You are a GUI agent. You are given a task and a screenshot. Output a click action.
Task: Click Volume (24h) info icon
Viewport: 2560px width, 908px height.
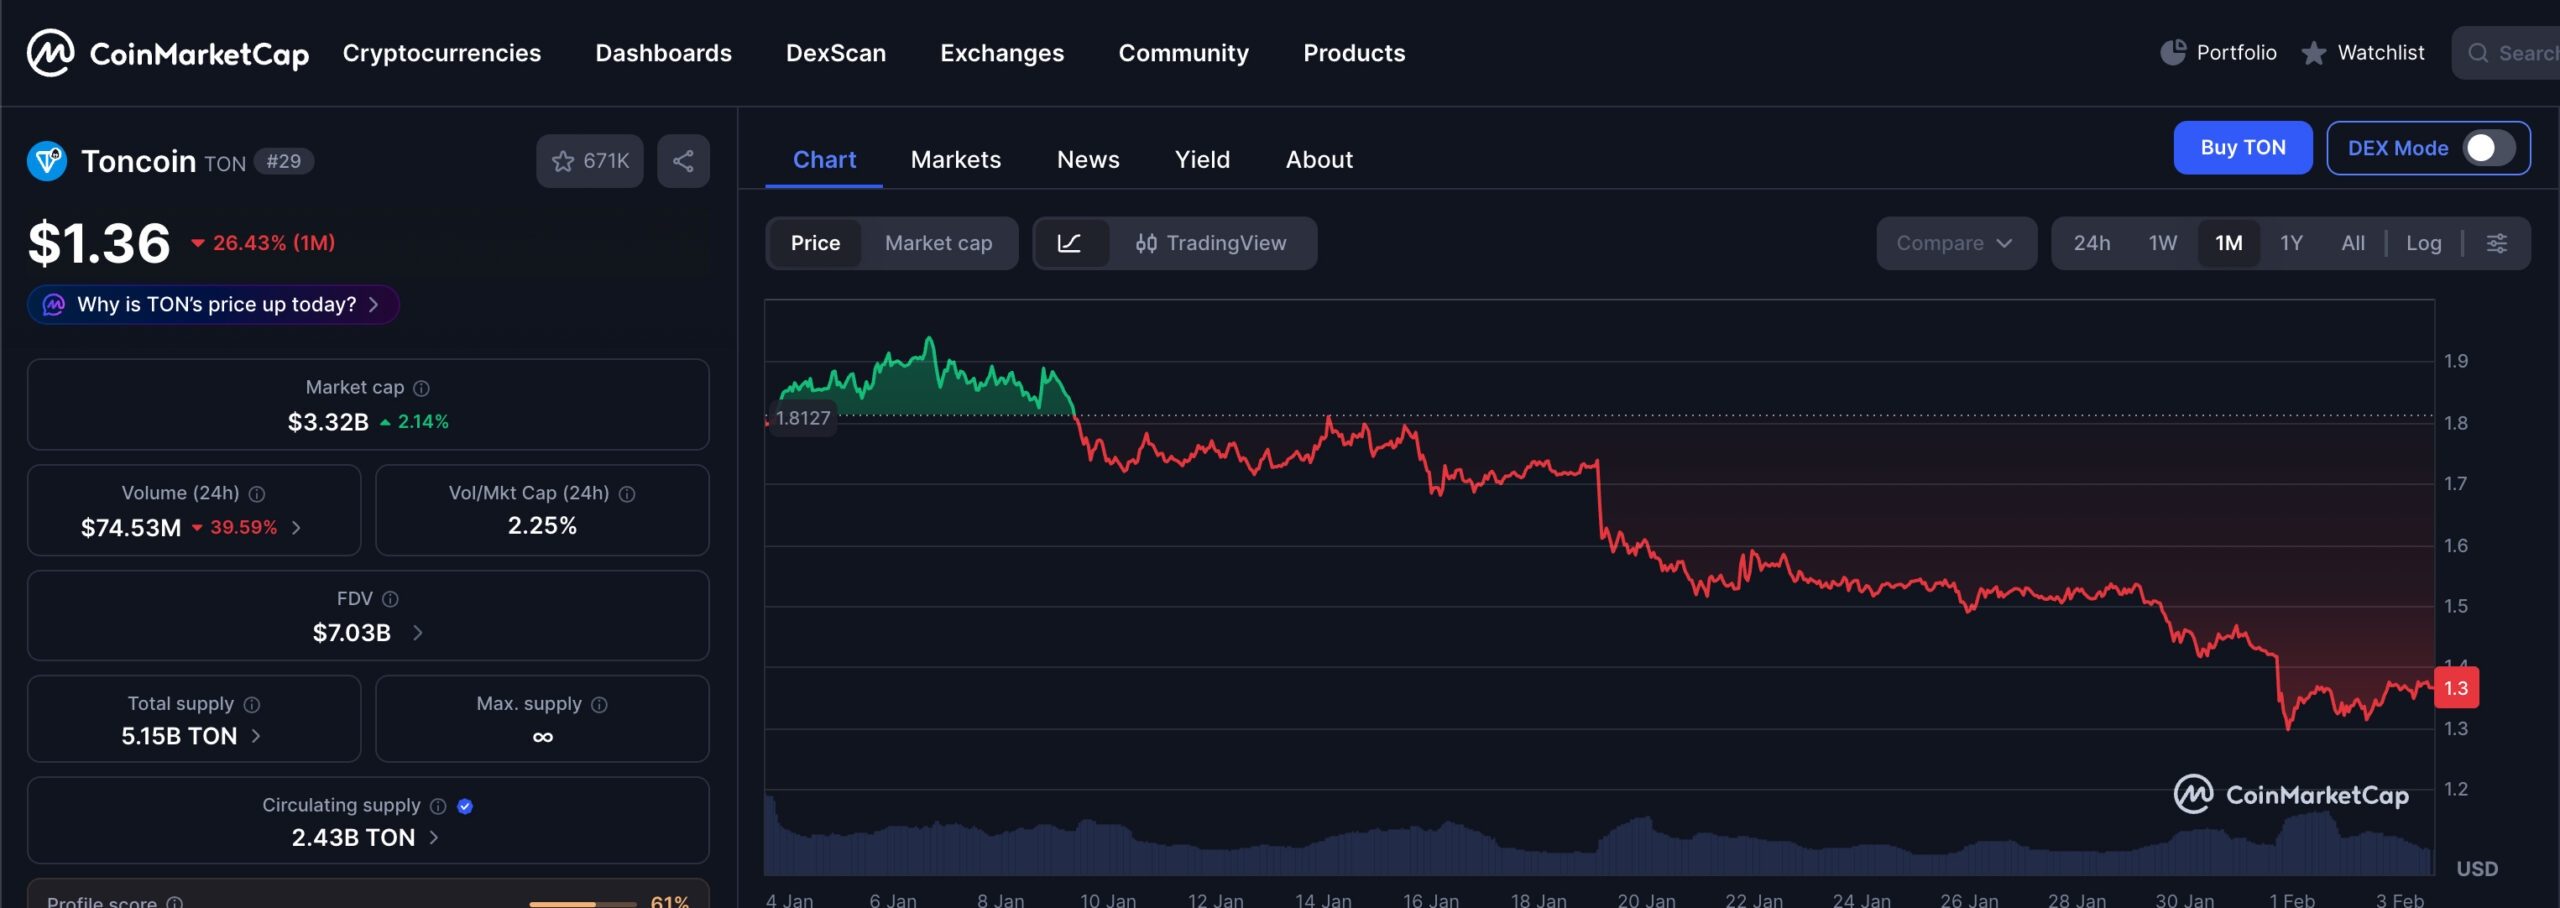click(x=257, y=494)
